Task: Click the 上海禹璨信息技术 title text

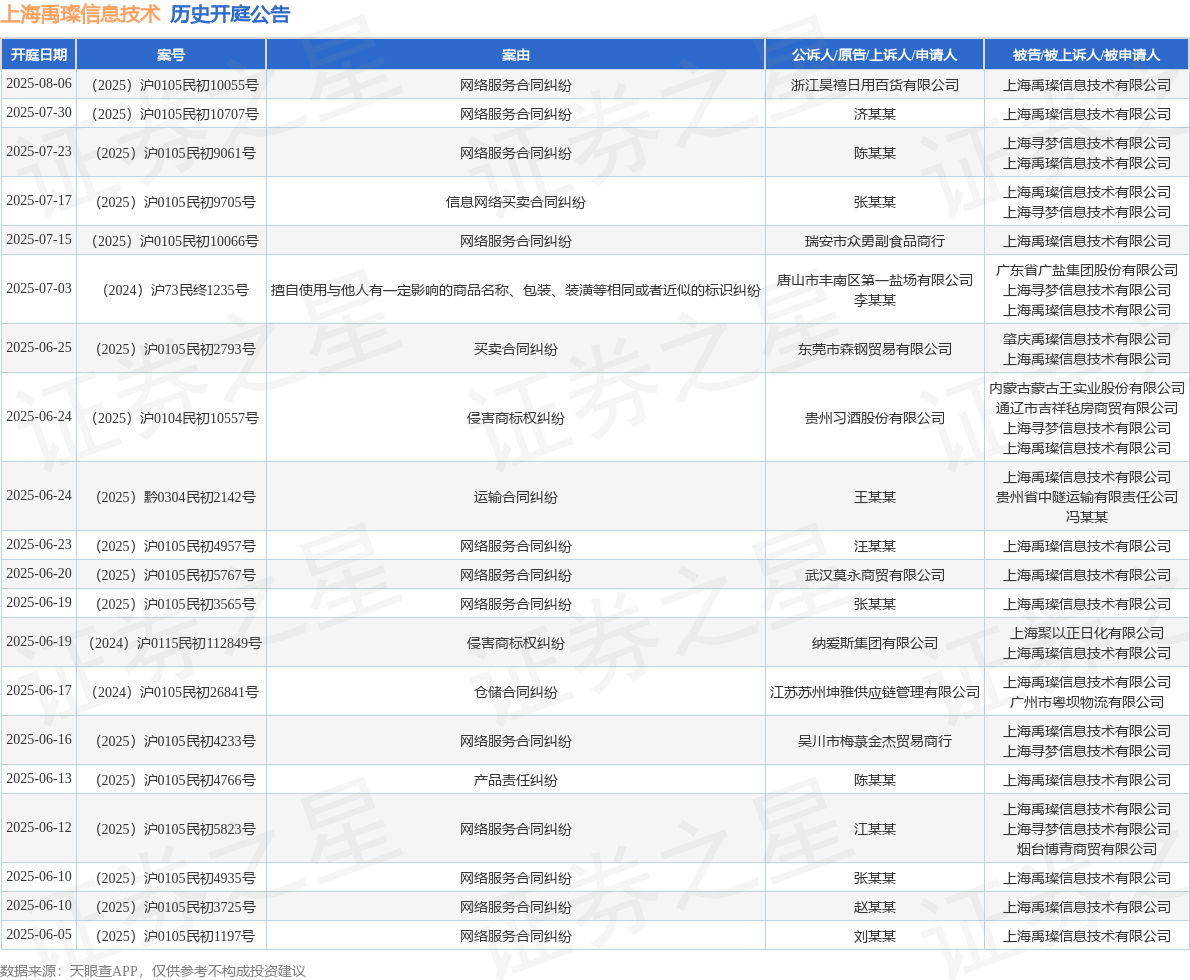Action: (80, 14)
